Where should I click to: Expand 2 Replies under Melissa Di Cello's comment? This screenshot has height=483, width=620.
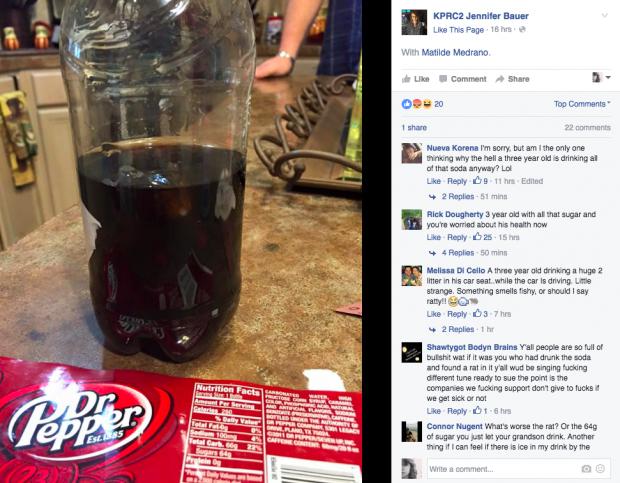point(457,329)
